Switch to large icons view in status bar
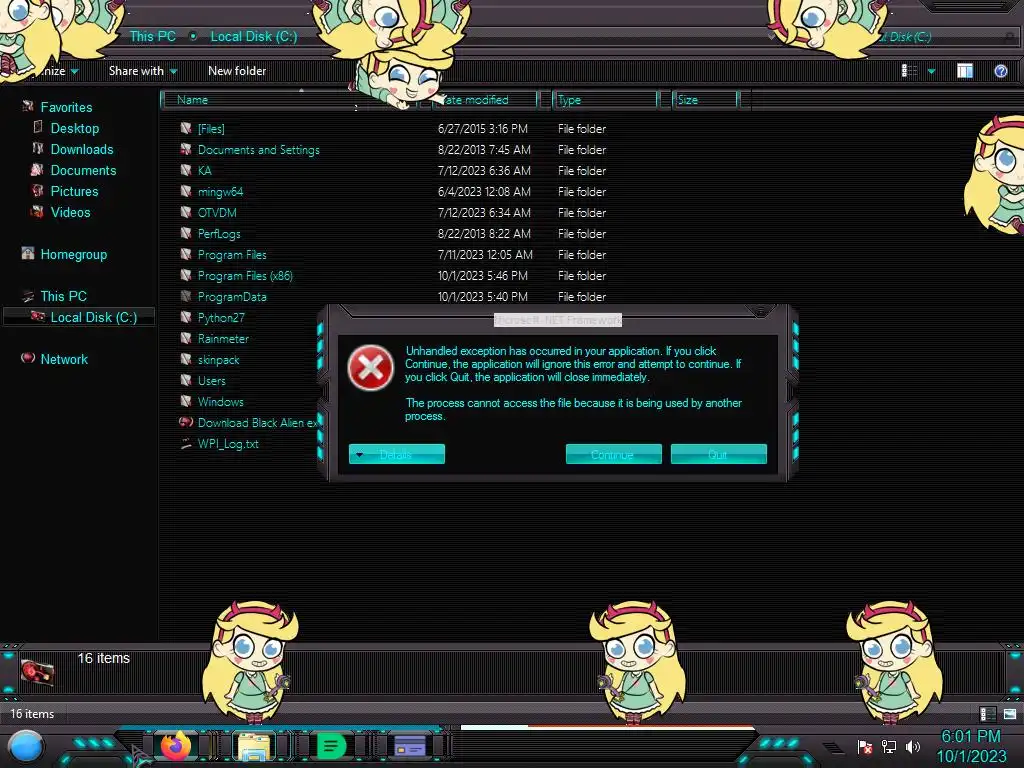Viewport: 1024px width, 768px height. pos(1010,714)
